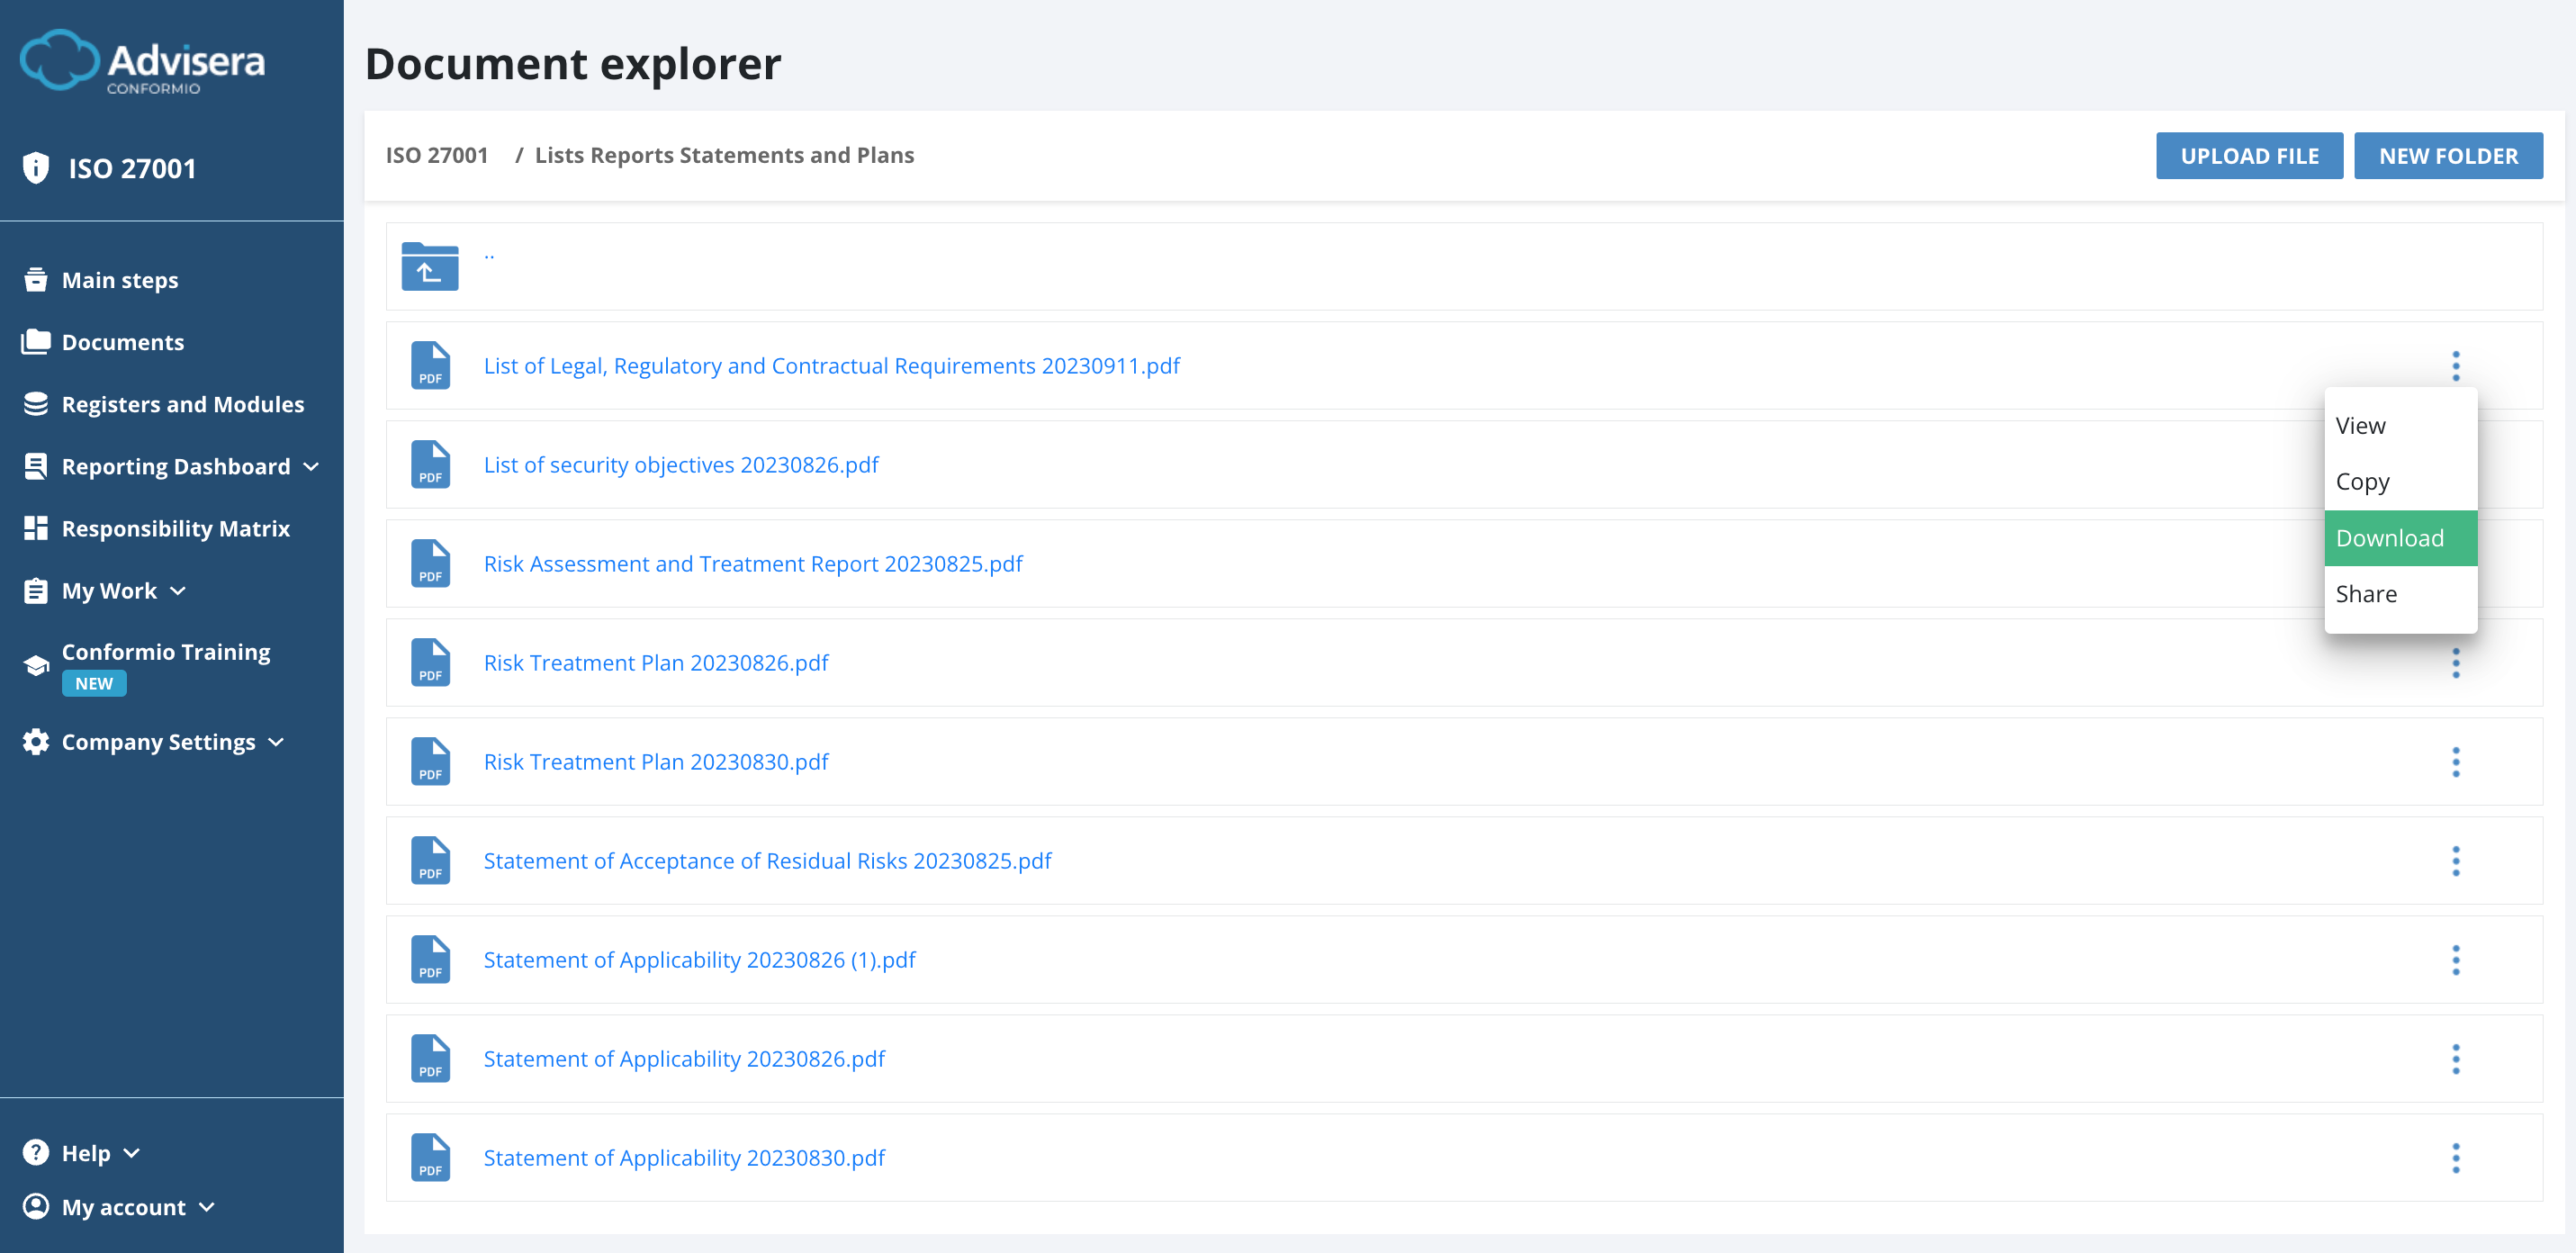The width and height of the screenshot is (2576, 1253).
Task: Click the Main steps sidebar icon
Action: click(x=36, y=279)
